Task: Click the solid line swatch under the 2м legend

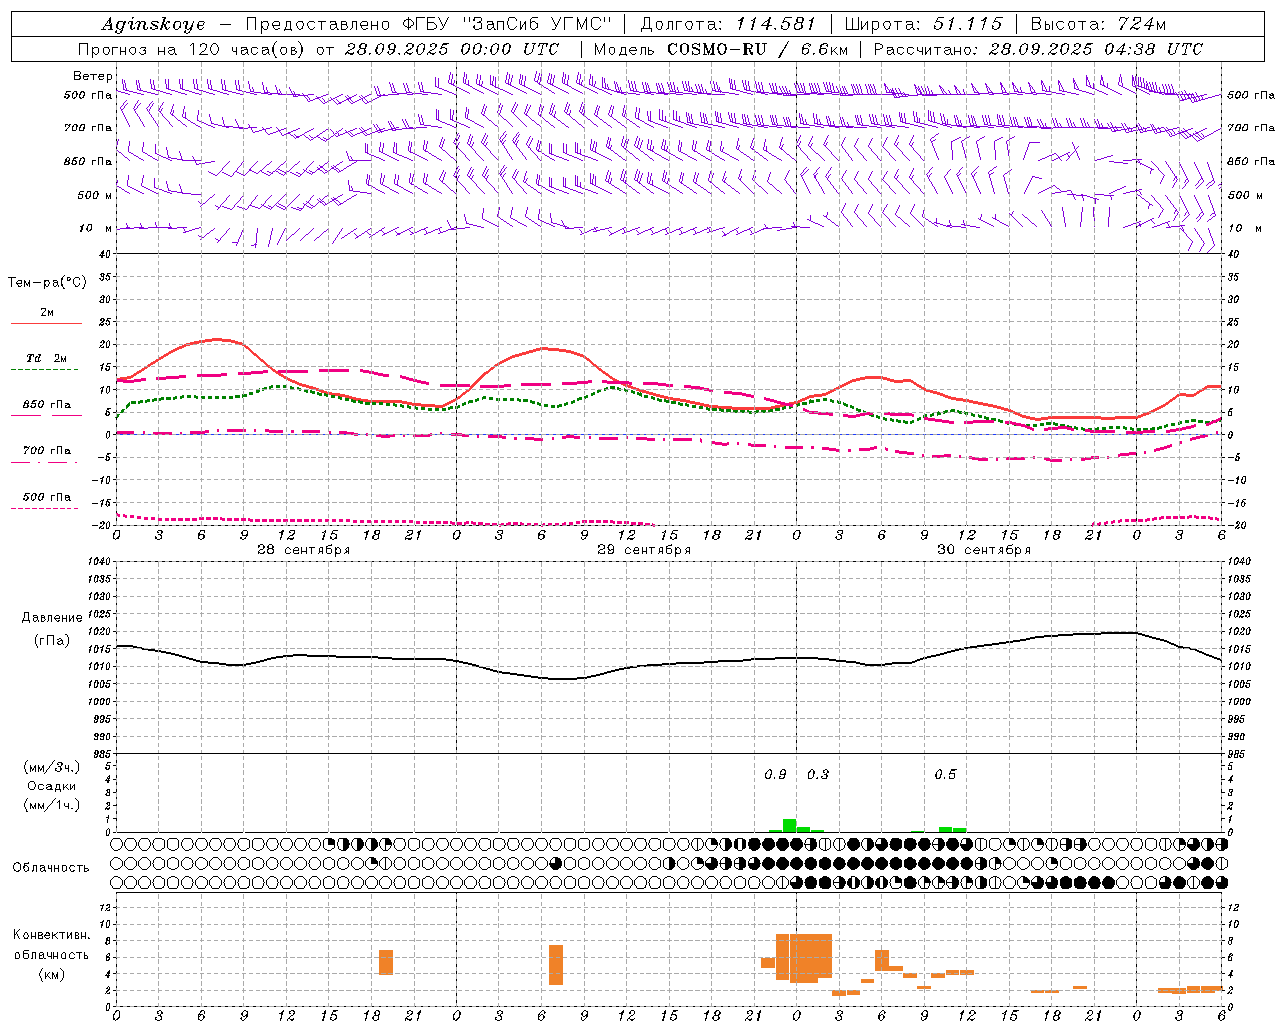Action: (46, 323)
